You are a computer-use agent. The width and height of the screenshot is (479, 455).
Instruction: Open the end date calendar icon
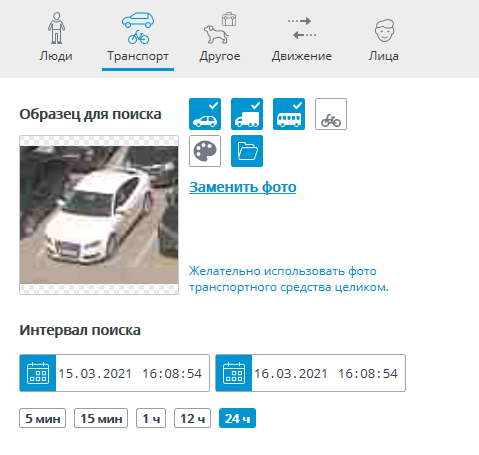point(234,373)
